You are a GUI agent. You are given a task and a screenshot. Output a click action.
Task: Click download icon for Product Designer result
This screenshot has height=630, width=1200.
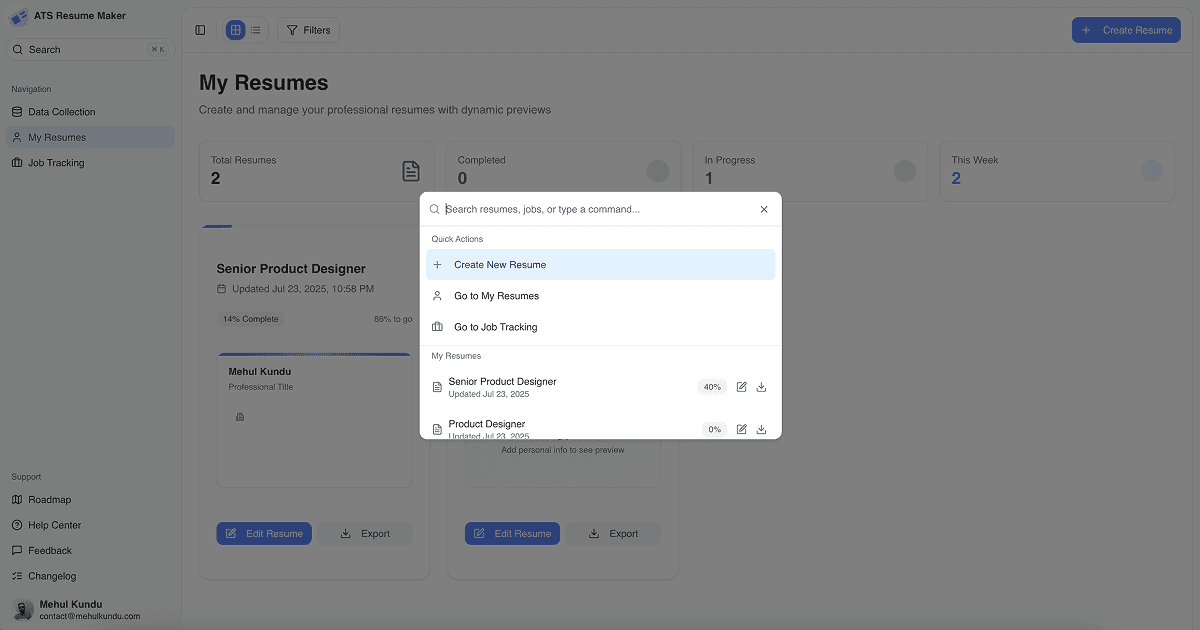761,429
